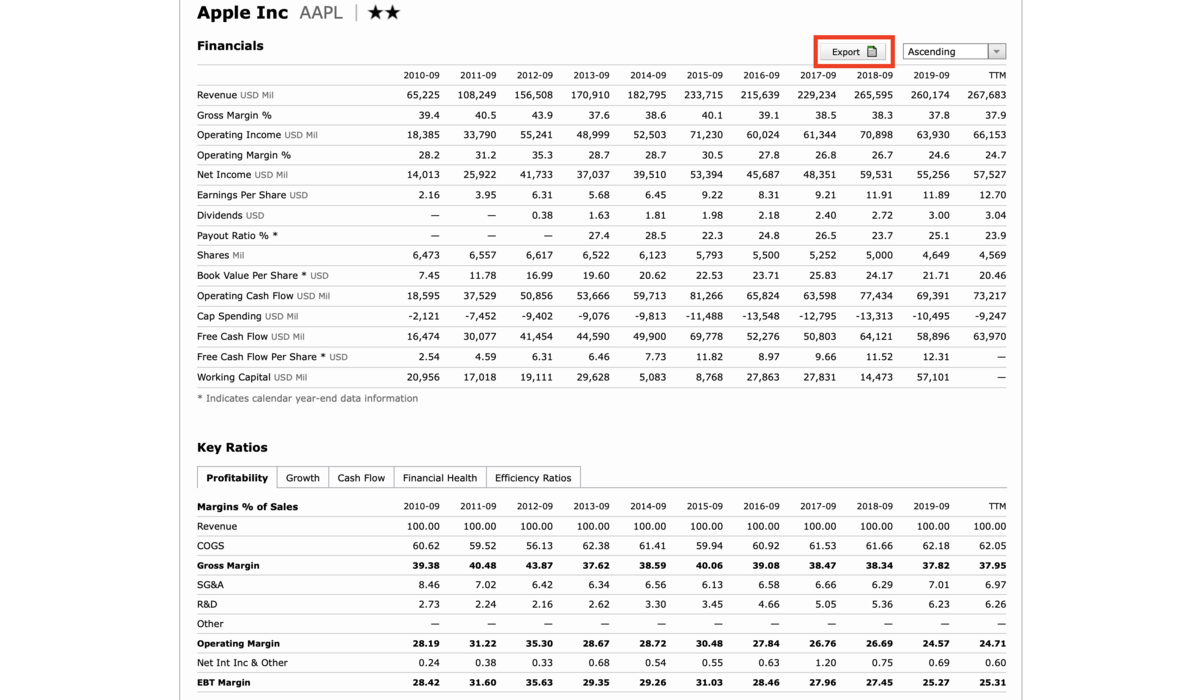Screen dimensions: 1200x700
Task: Switch to the Financial Health tab
Action: tap(440, 478)
